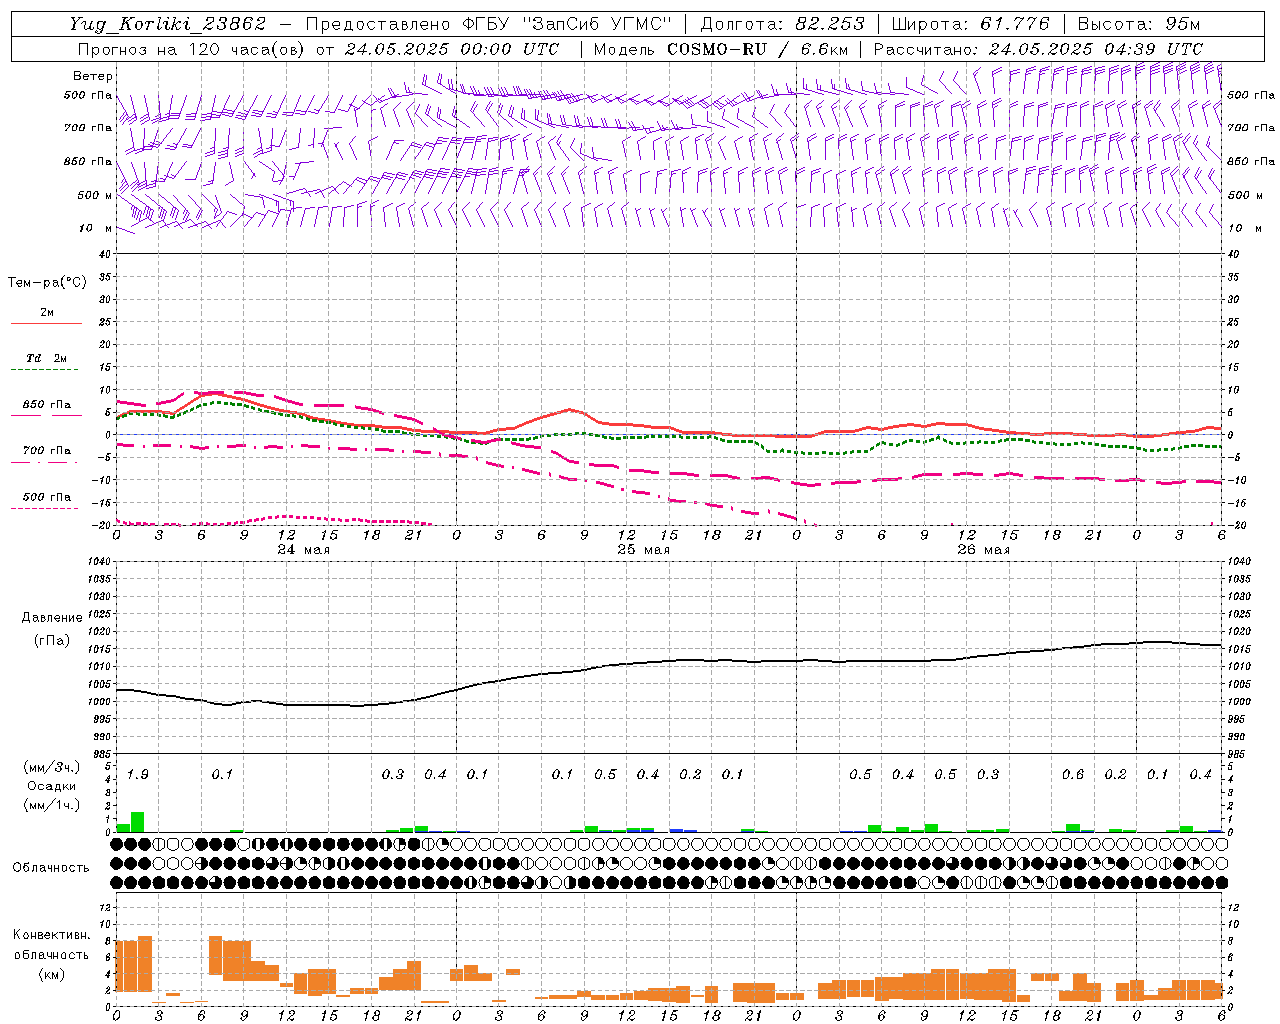Click the Давление panel label
This screenshot has height=1024, width=1280.
click(x=52, y=618)
